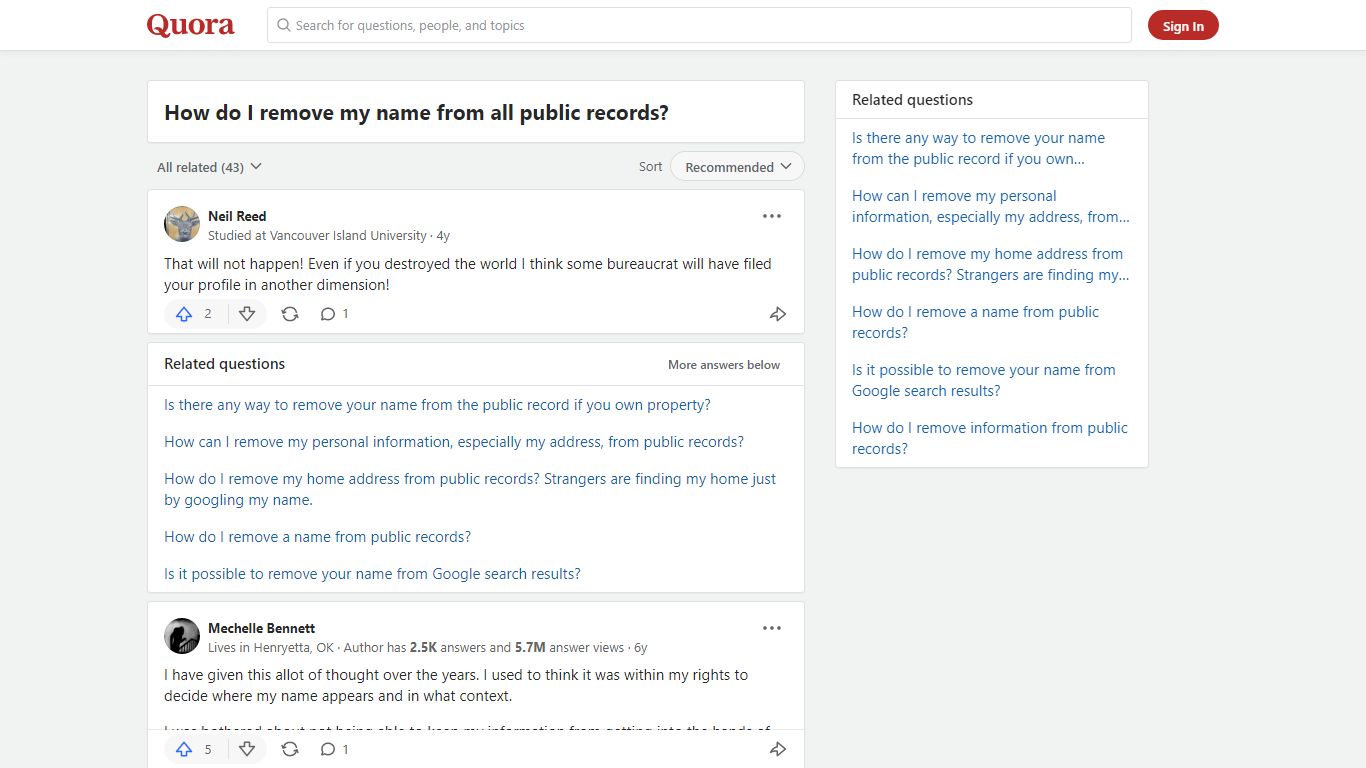The width and height of the screenshot is (1366, 768).
Task: Reshare Mechelle Bennett's answer
Action: click(x=290, y=749)
